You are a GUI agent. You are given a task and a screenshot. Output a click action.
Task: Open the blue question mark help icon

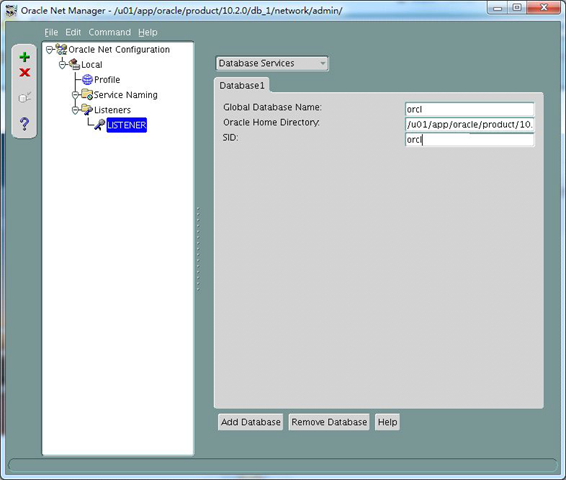click(x=24, y=124)
